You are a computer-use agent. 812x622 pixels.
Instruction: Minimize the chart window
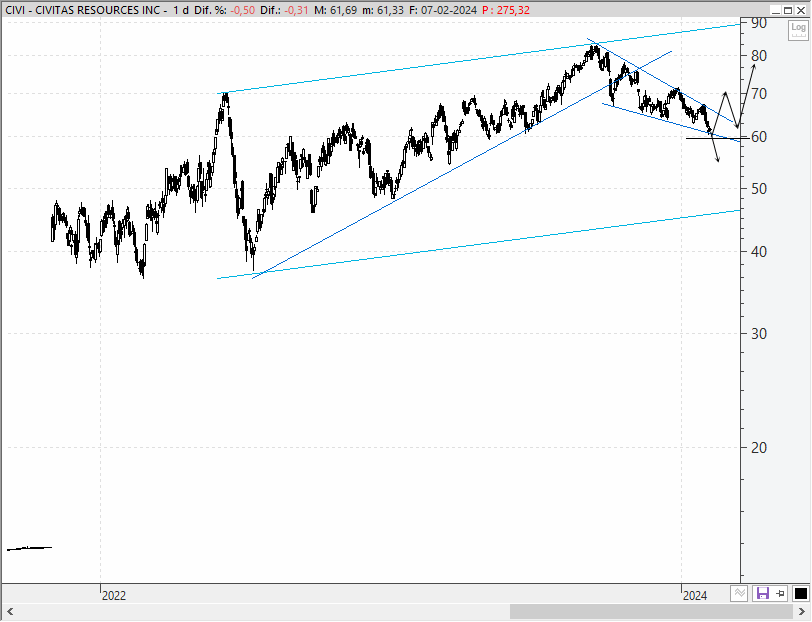775,10
